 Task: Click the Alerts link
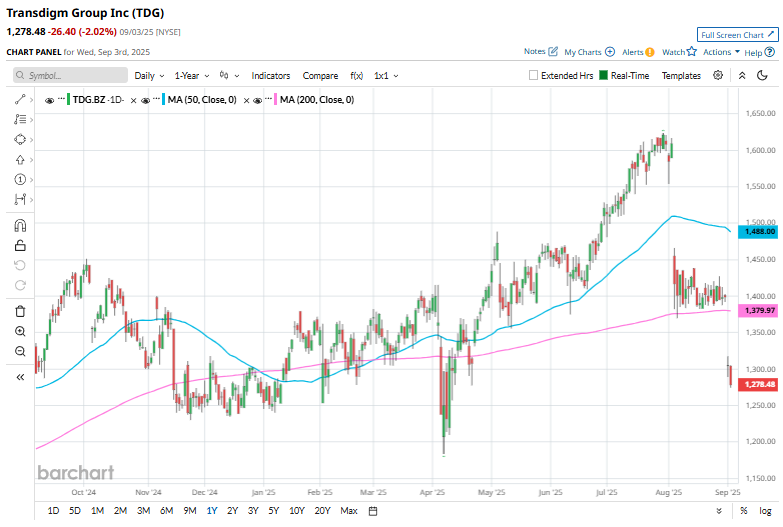click(x=632, y=52)
